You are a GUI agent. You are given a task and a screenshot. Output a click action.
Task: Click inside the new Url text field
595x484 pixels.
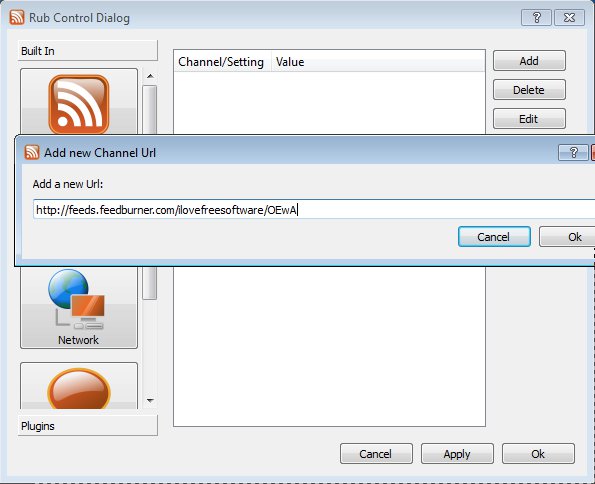pos(314,210)
